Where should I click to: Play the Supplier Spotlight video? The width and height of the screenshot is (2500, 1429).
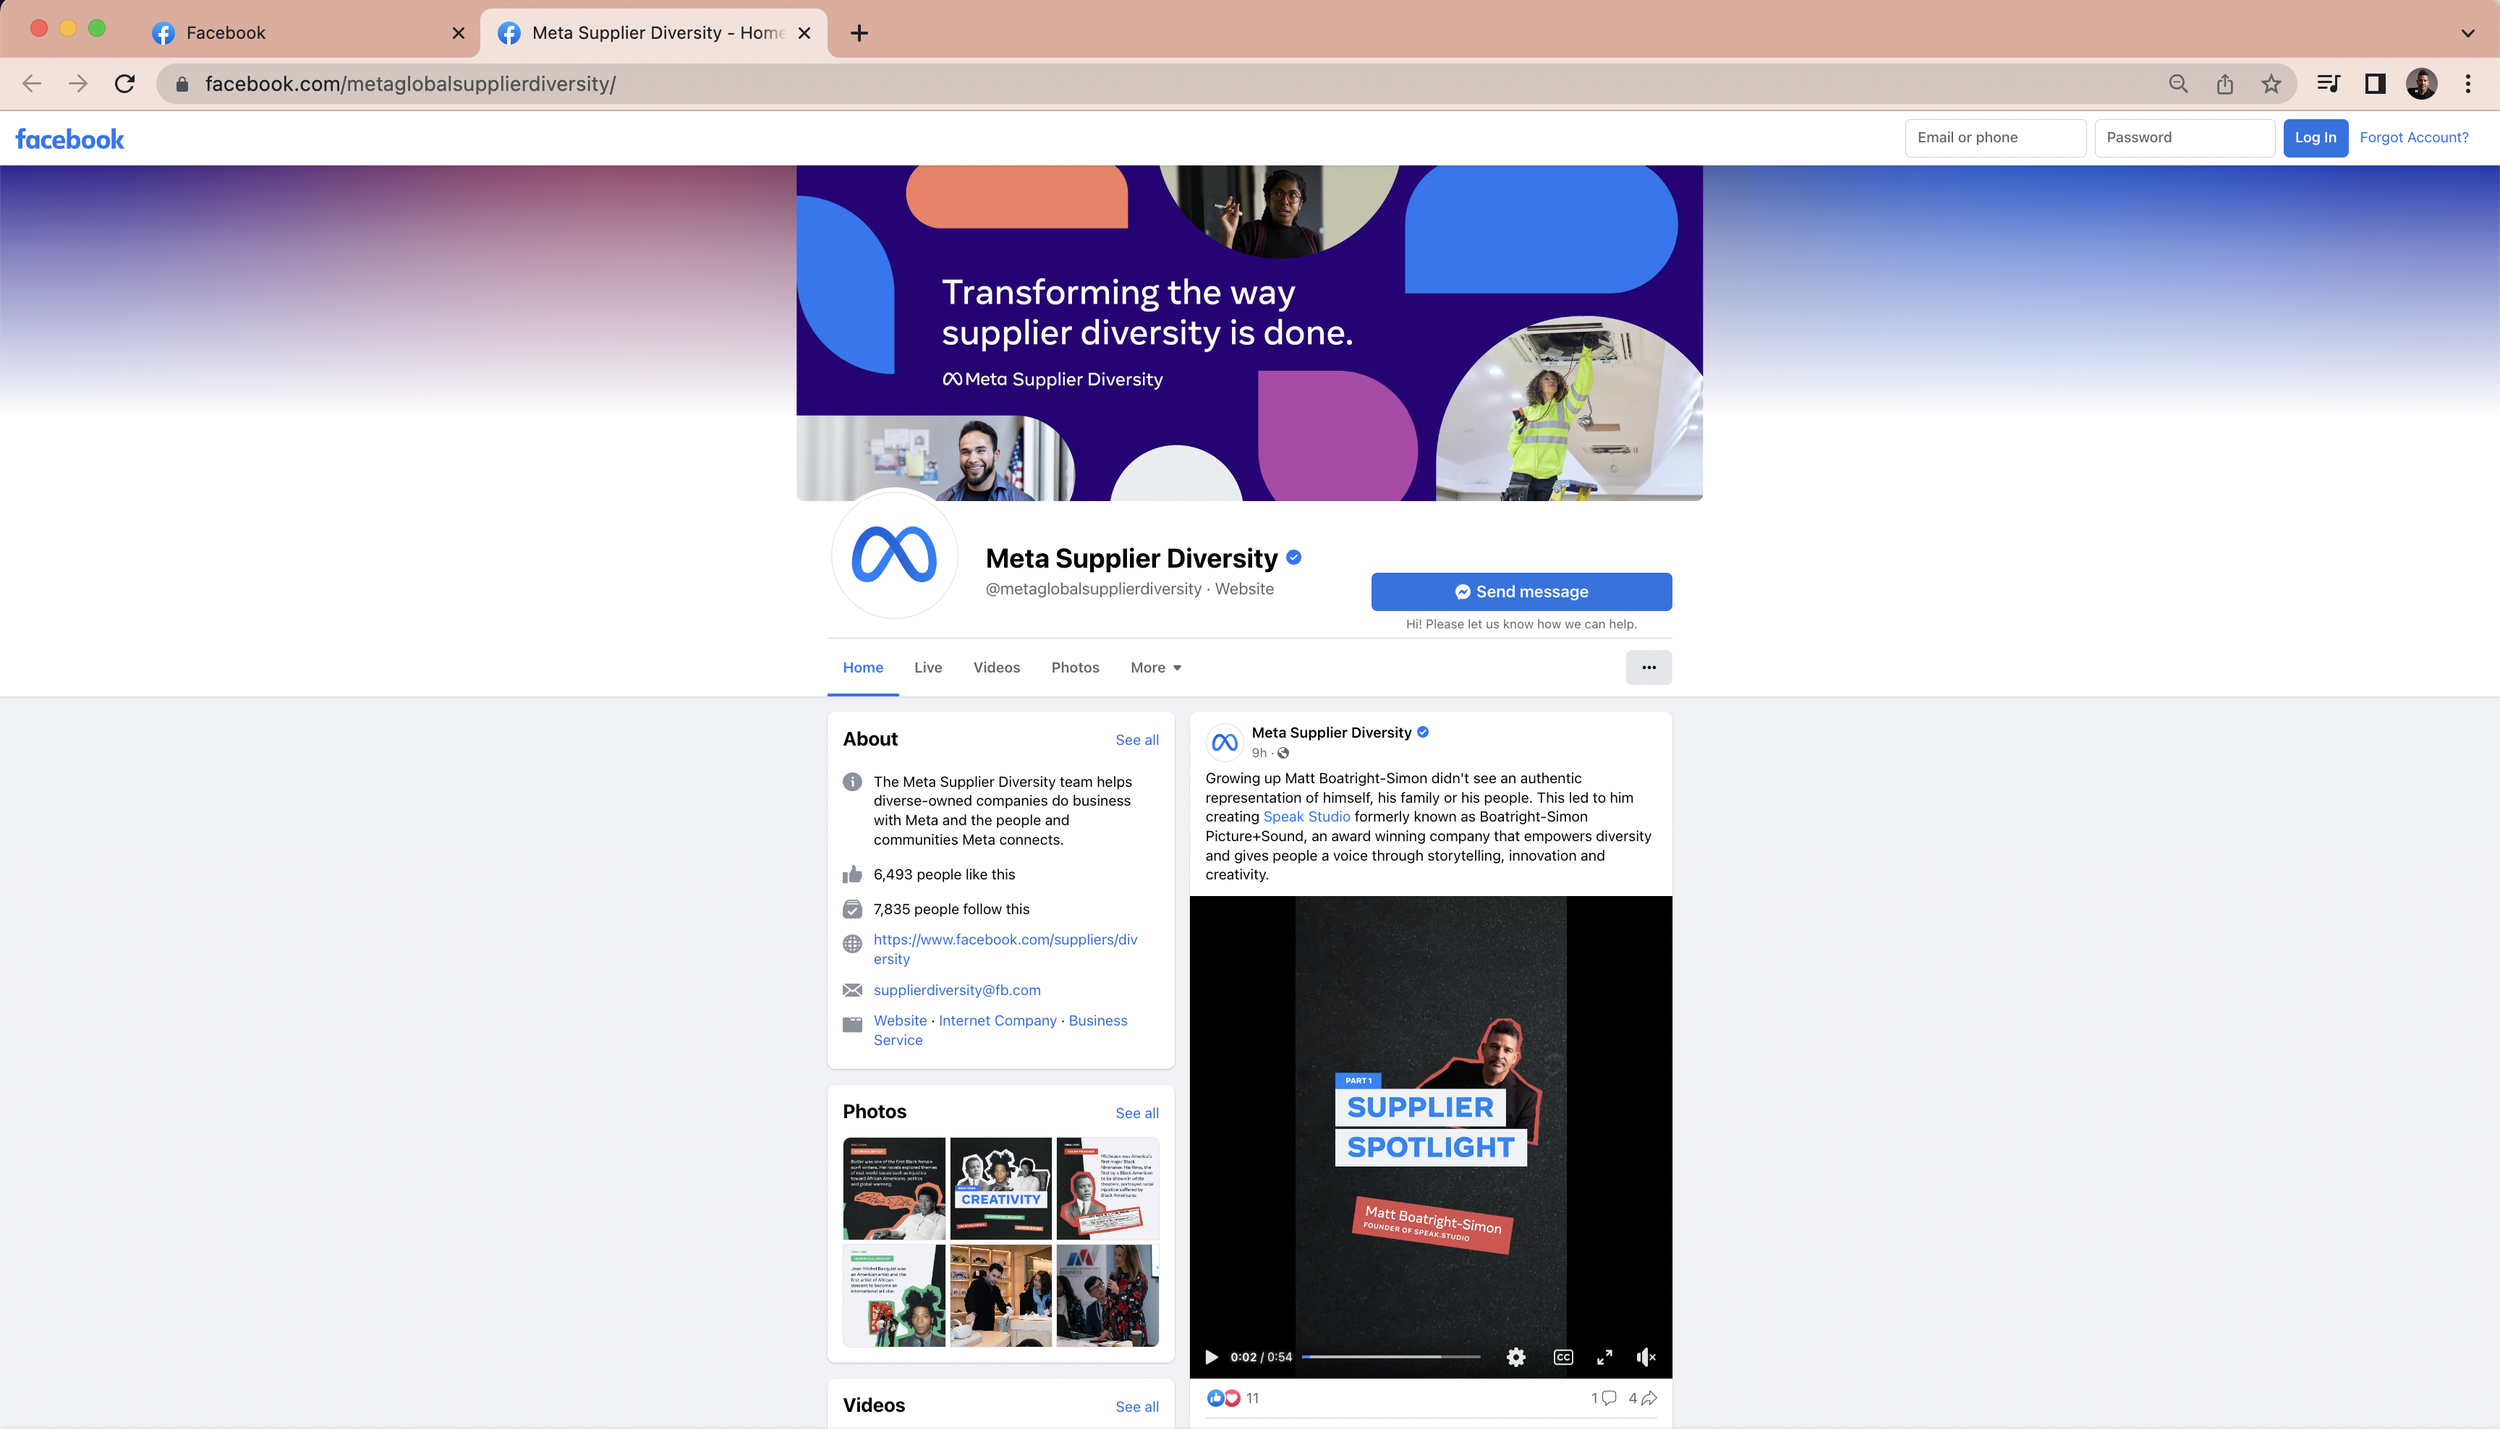pyautogui.click(x=1211, y=1357)
